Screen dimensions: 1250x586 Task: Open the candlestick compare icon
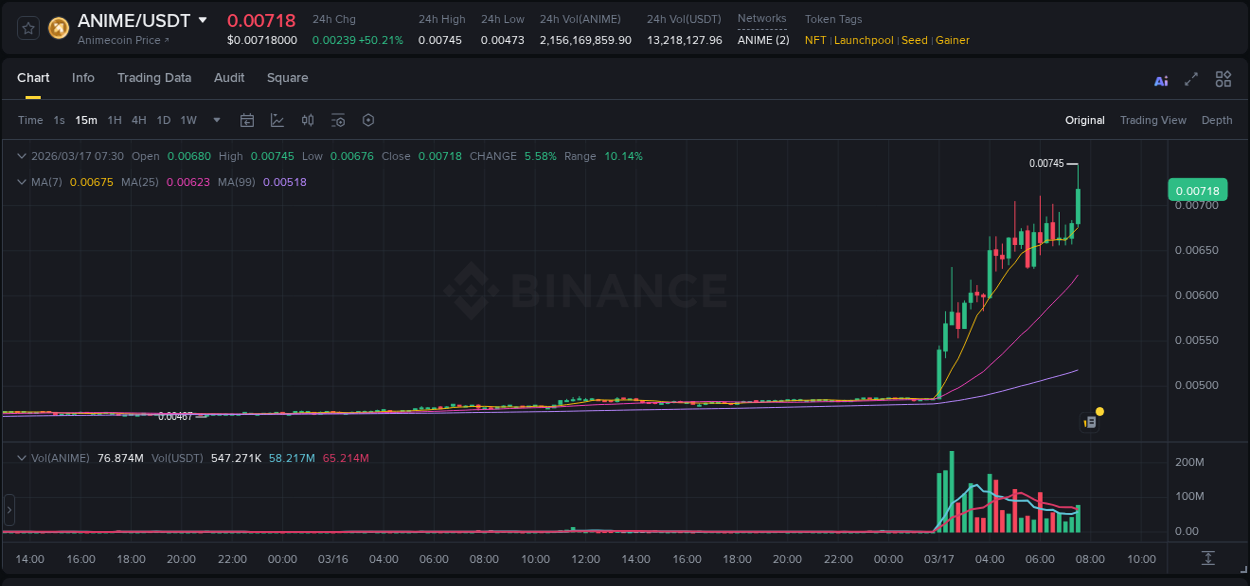(x=307, y=120)
